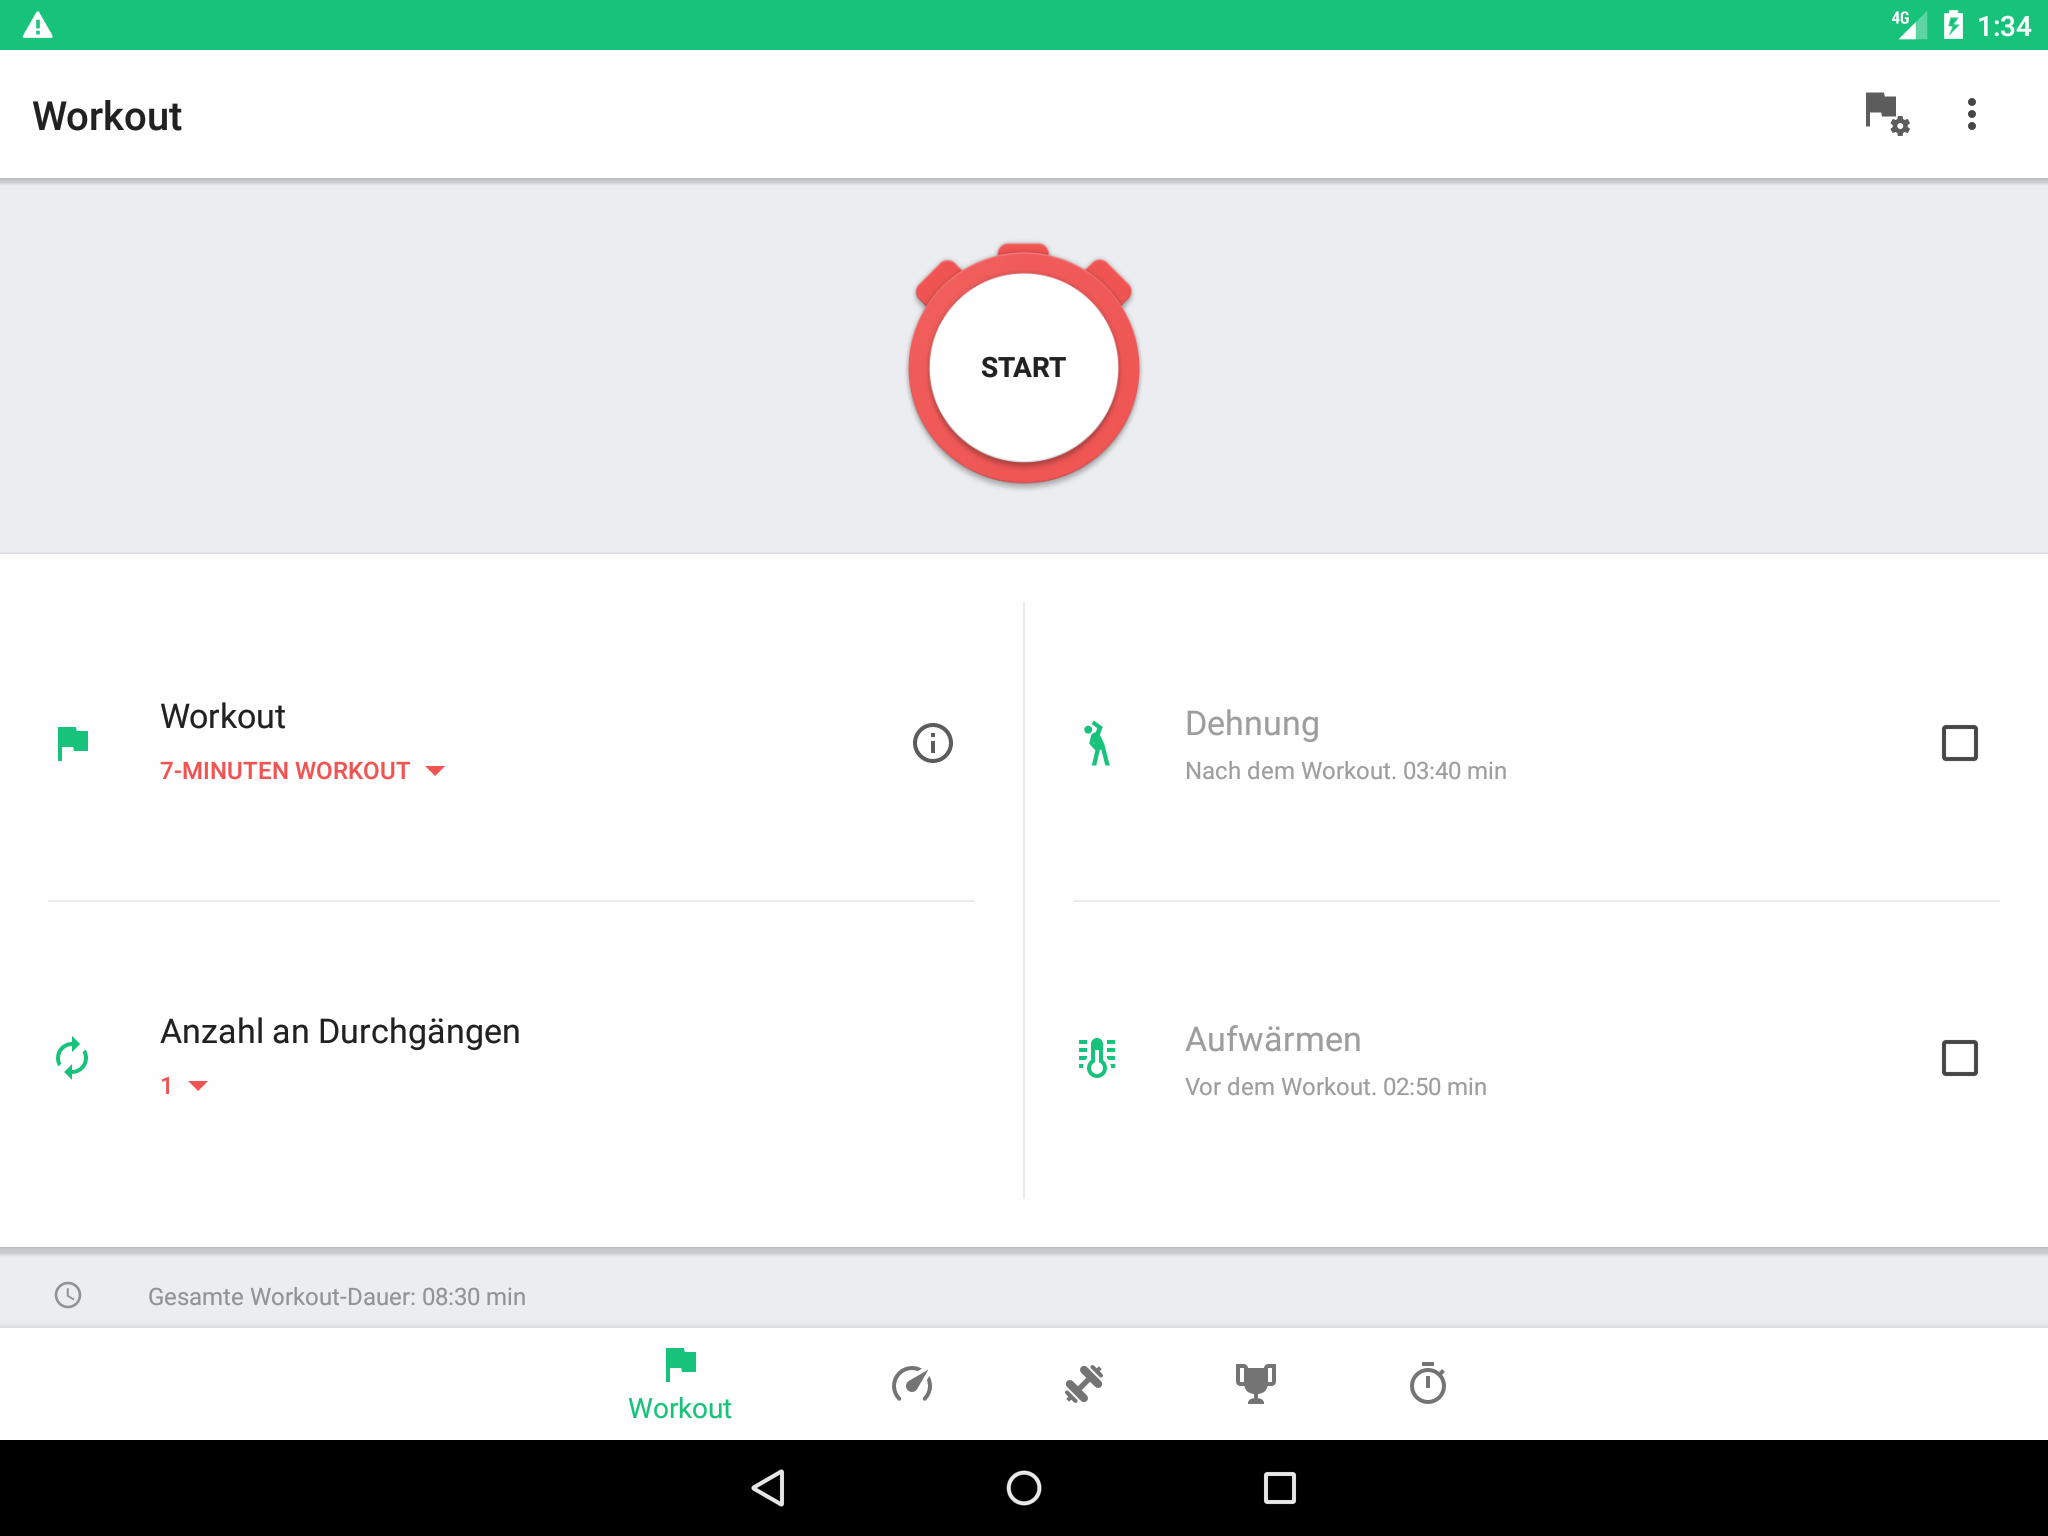
Task: Switch to the speedometer progress tab
Action: 912,1384
